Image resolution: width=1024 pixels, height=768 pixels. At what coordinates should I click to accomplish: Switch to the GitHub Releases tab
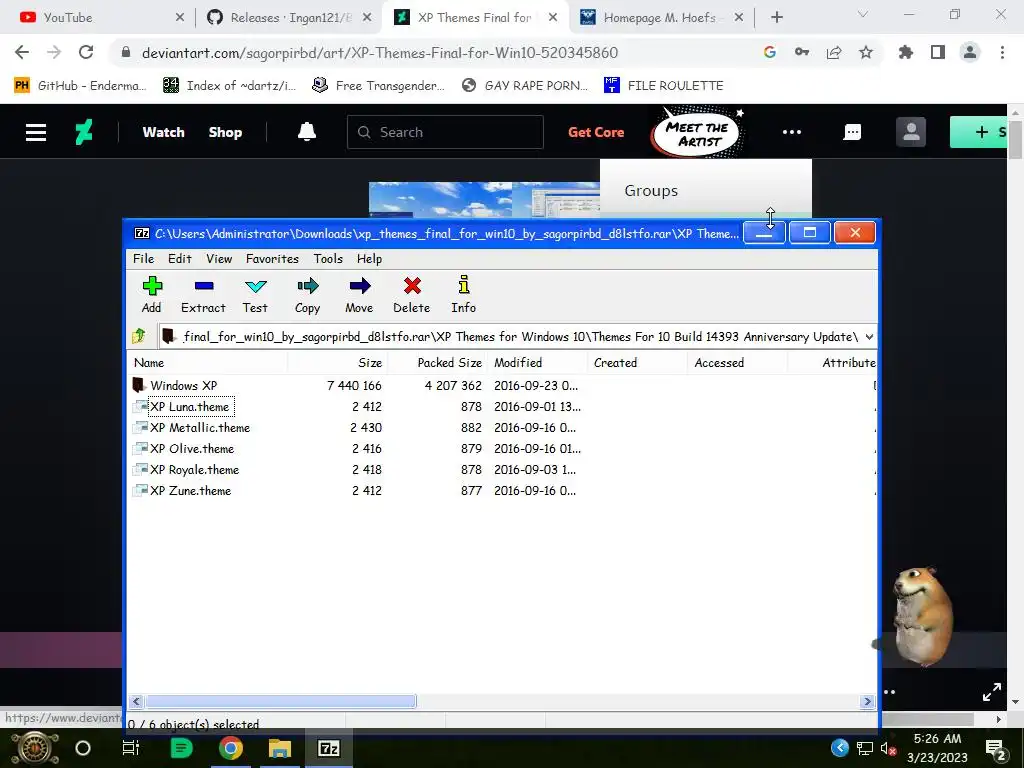[x=289, y=18]
